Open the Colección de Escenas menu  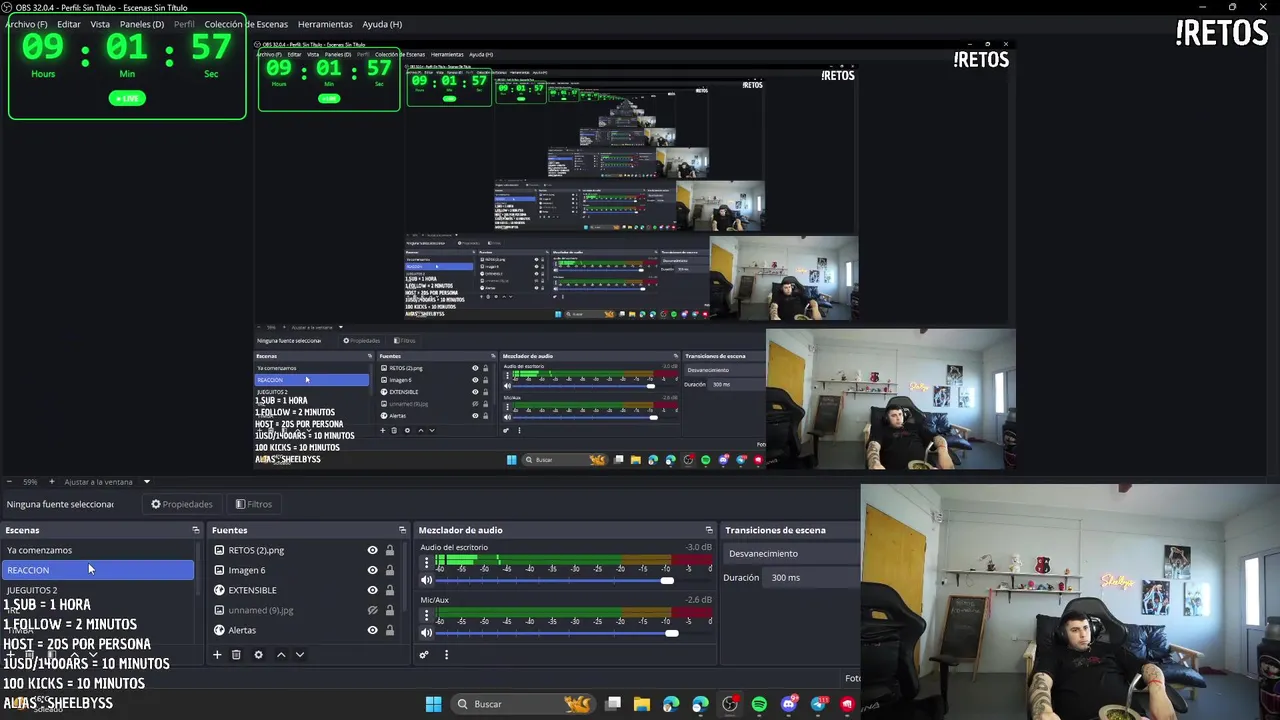pos(246,24)
